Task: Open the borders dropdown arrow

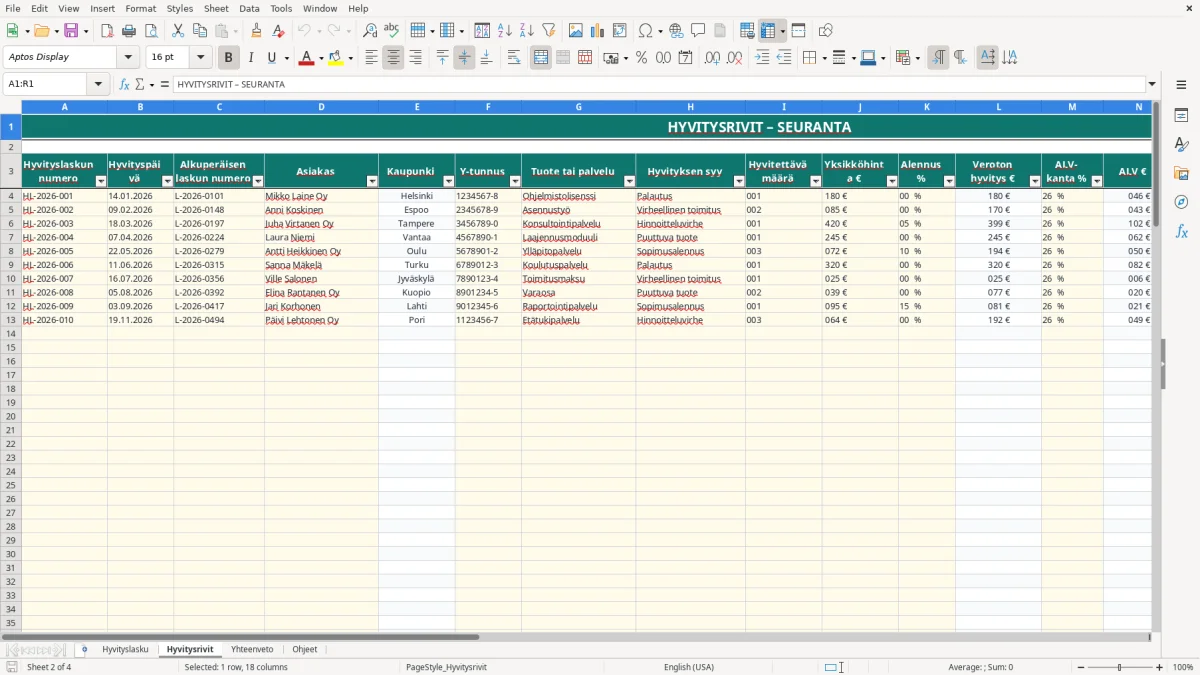Action: [x=823, y=58]
